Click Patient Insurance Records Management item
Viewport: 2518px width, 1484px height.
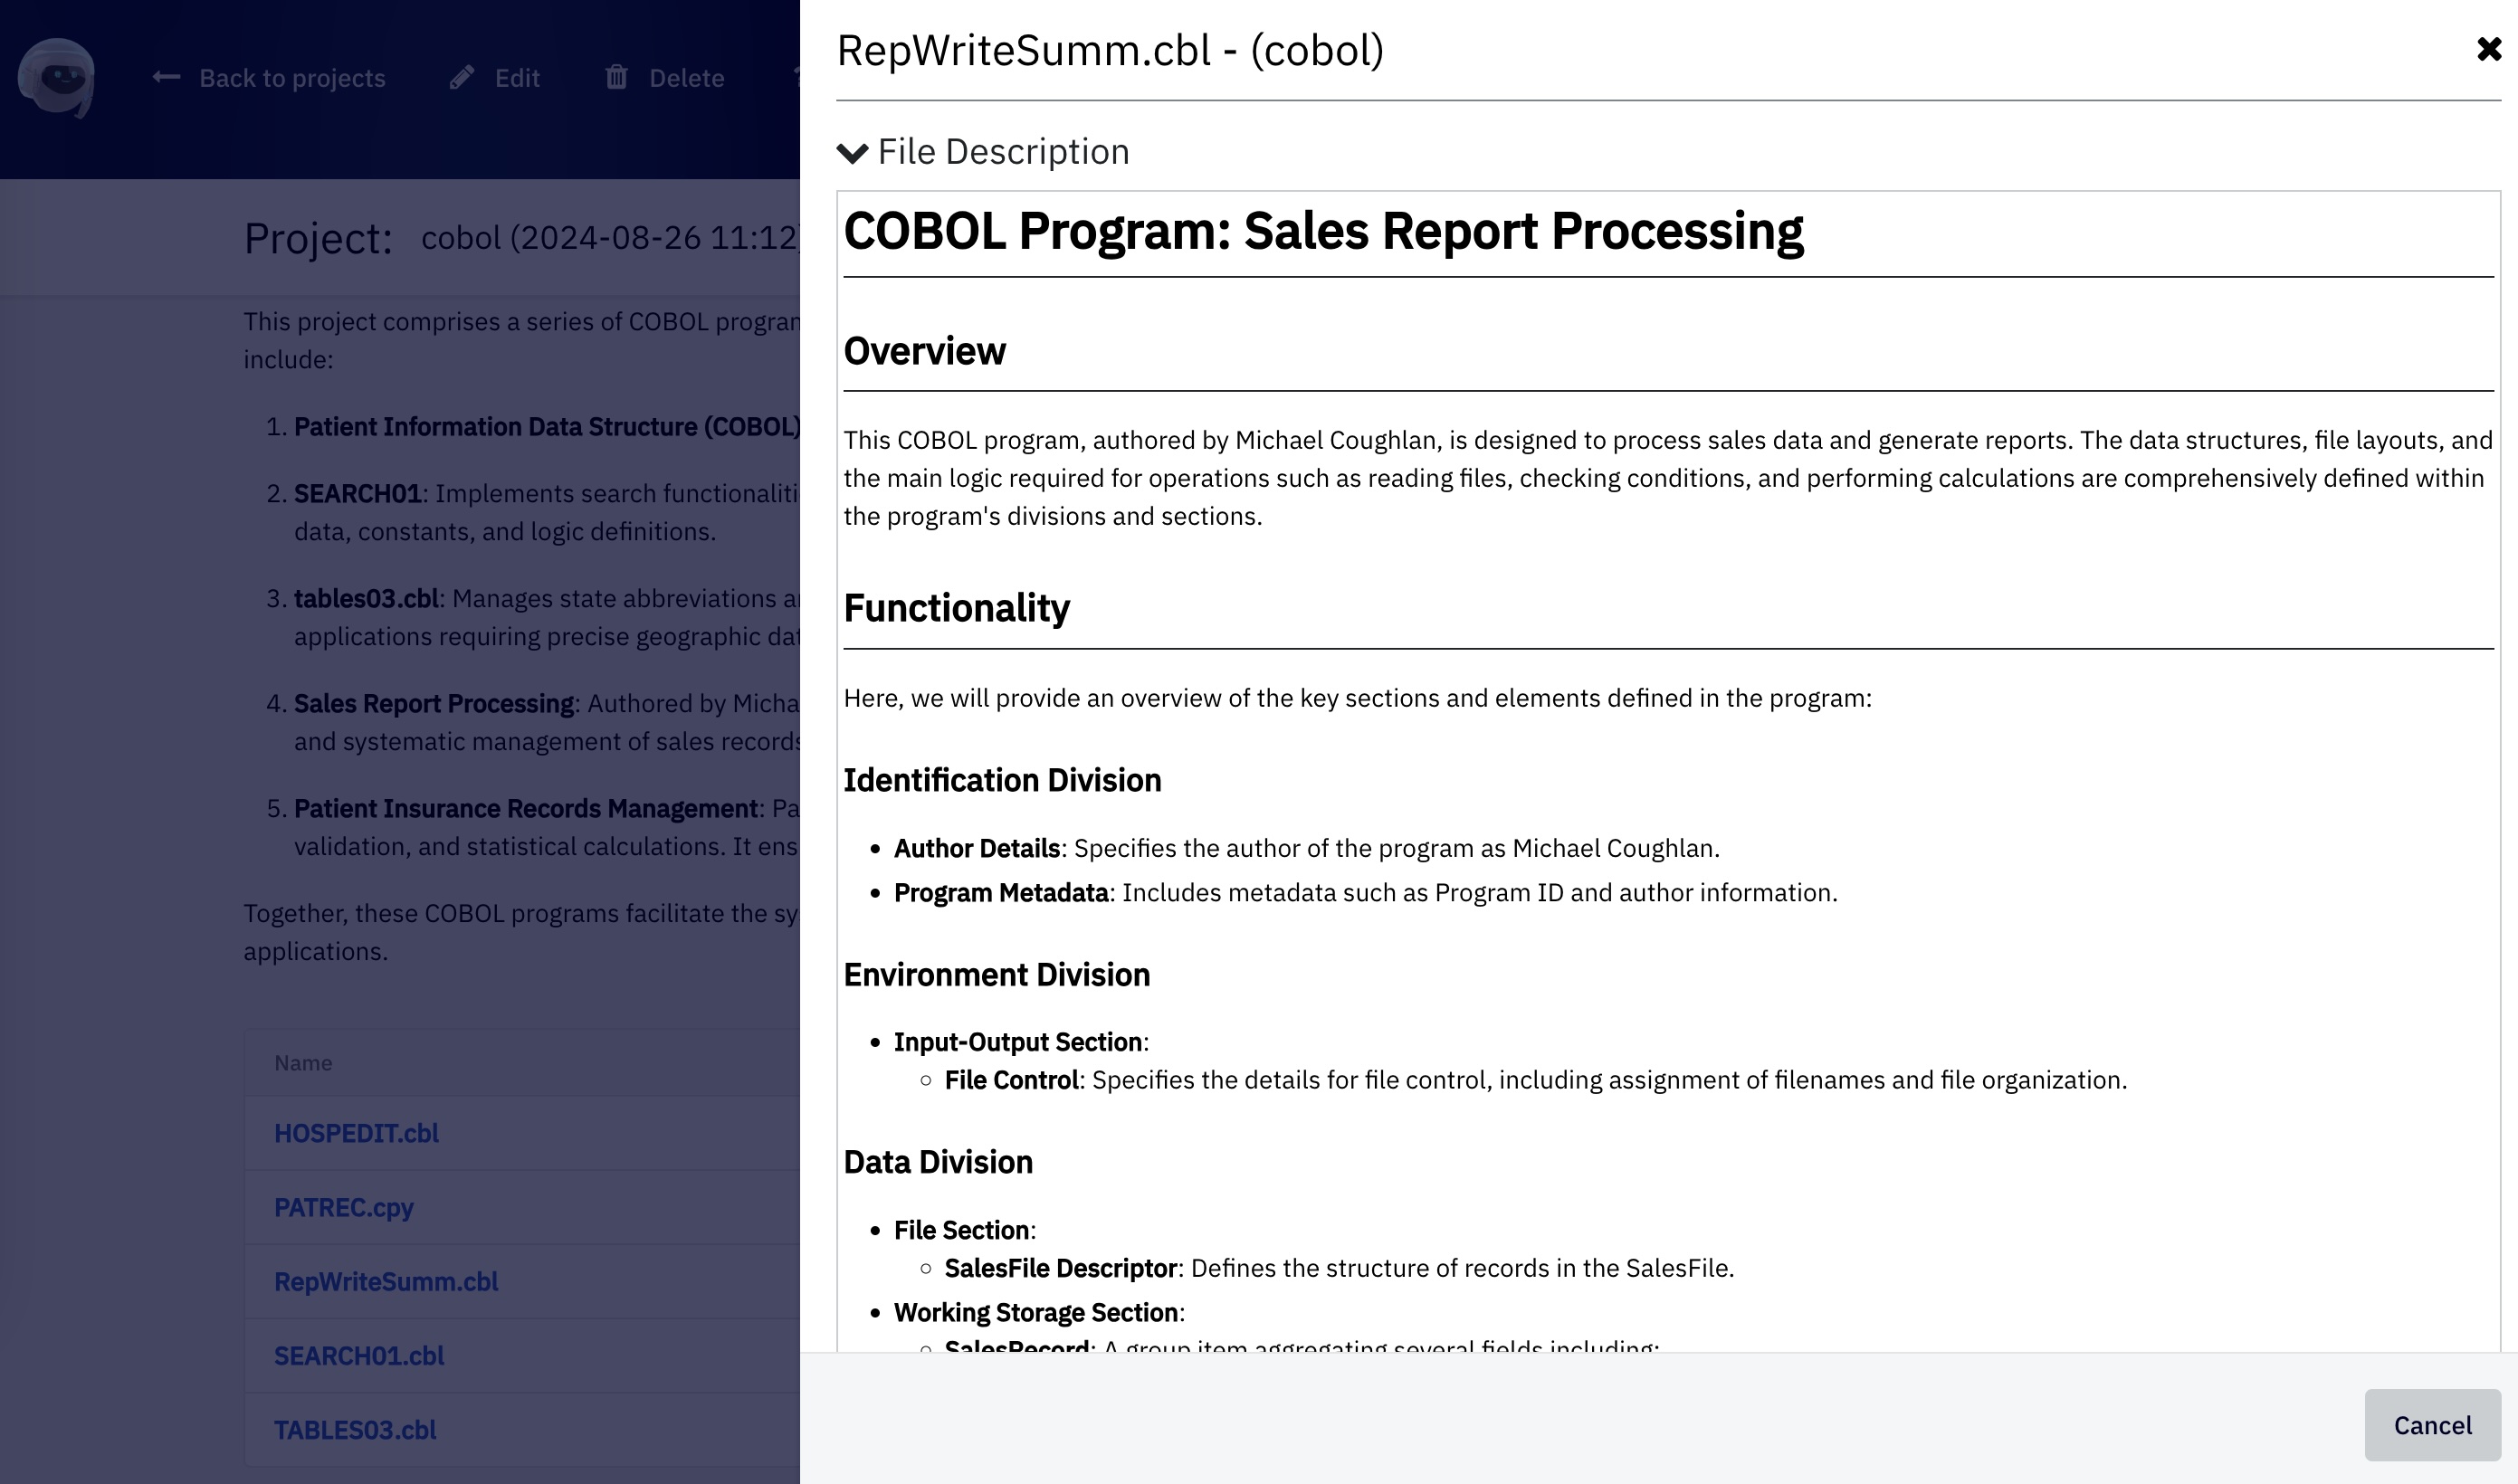546,827
